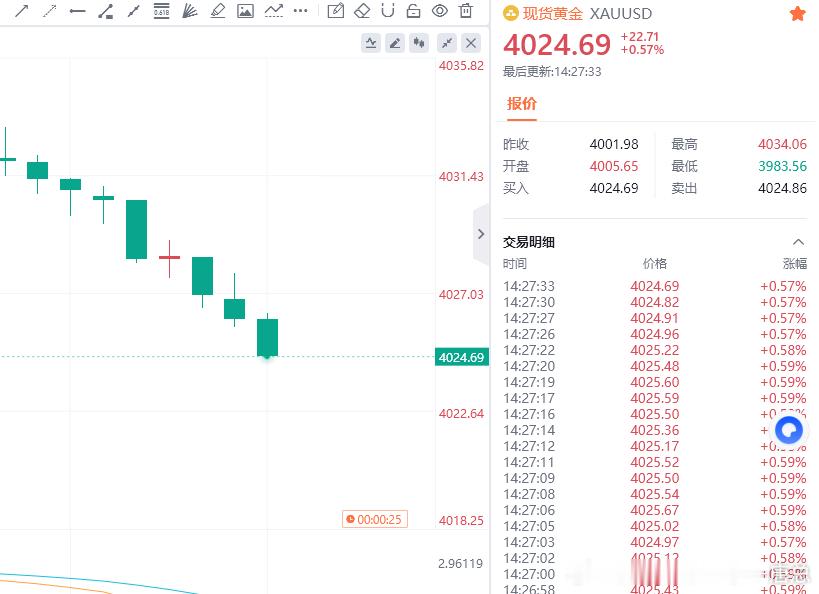Screen dimensions: 819x594
Task: Click the candle countdown timer 00:00:25
Action: pyautogui.click(x=375, y=519)
